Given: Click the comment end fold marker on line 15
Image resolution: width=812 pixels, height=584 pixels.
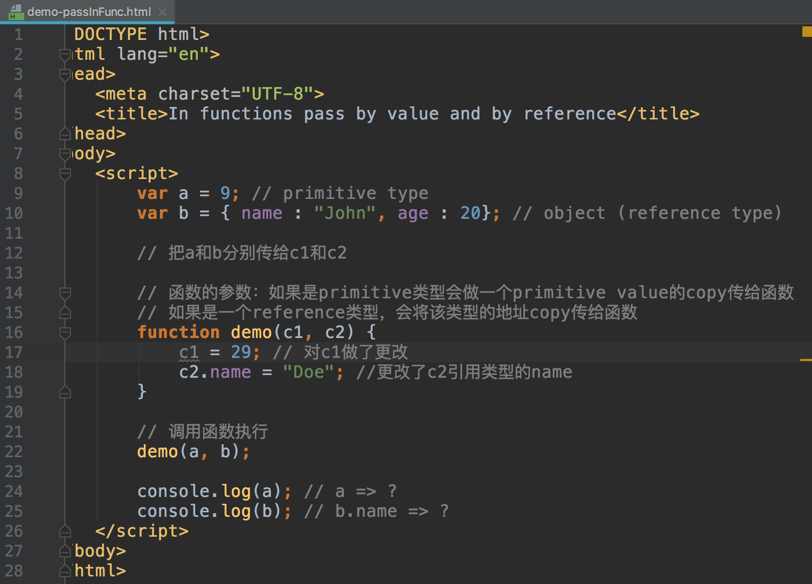Looking at the screenshot, I should pos(65,313).
